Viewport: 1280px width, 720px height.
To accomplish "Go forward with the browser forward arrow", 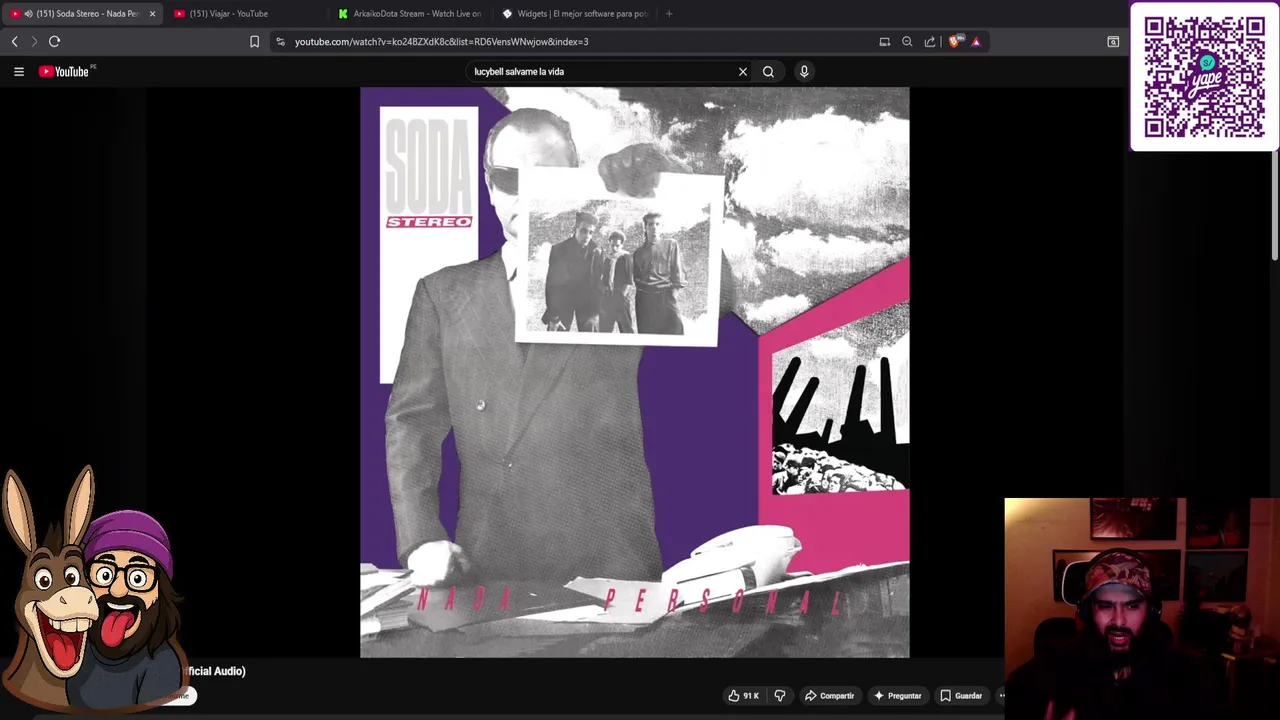I will (x=33, y=41).
